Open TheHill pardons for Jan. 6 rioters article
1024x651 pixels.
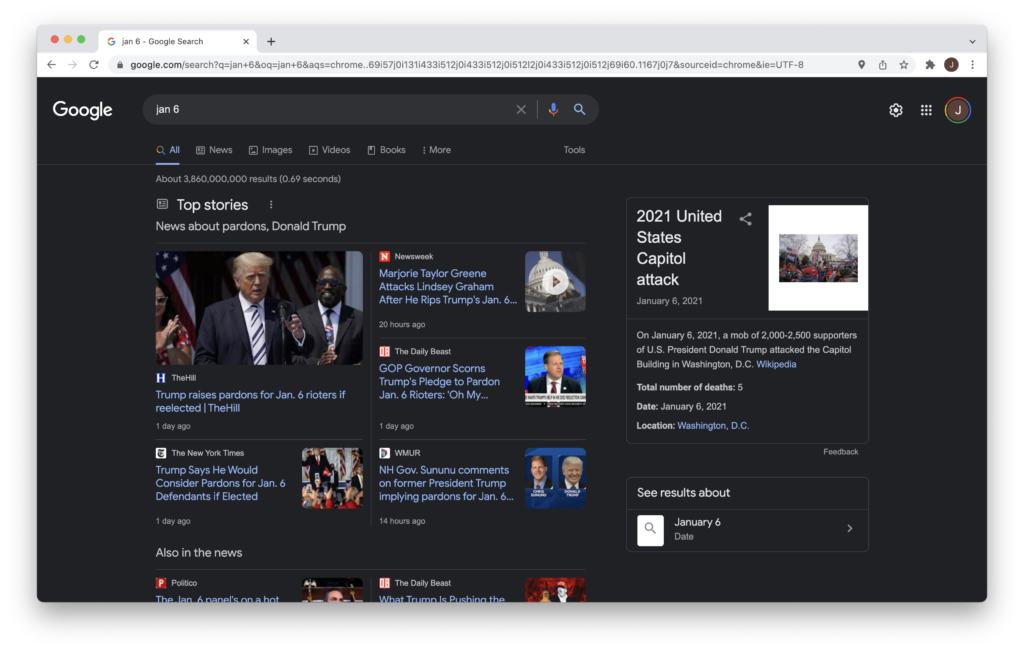tap(251, 402)
